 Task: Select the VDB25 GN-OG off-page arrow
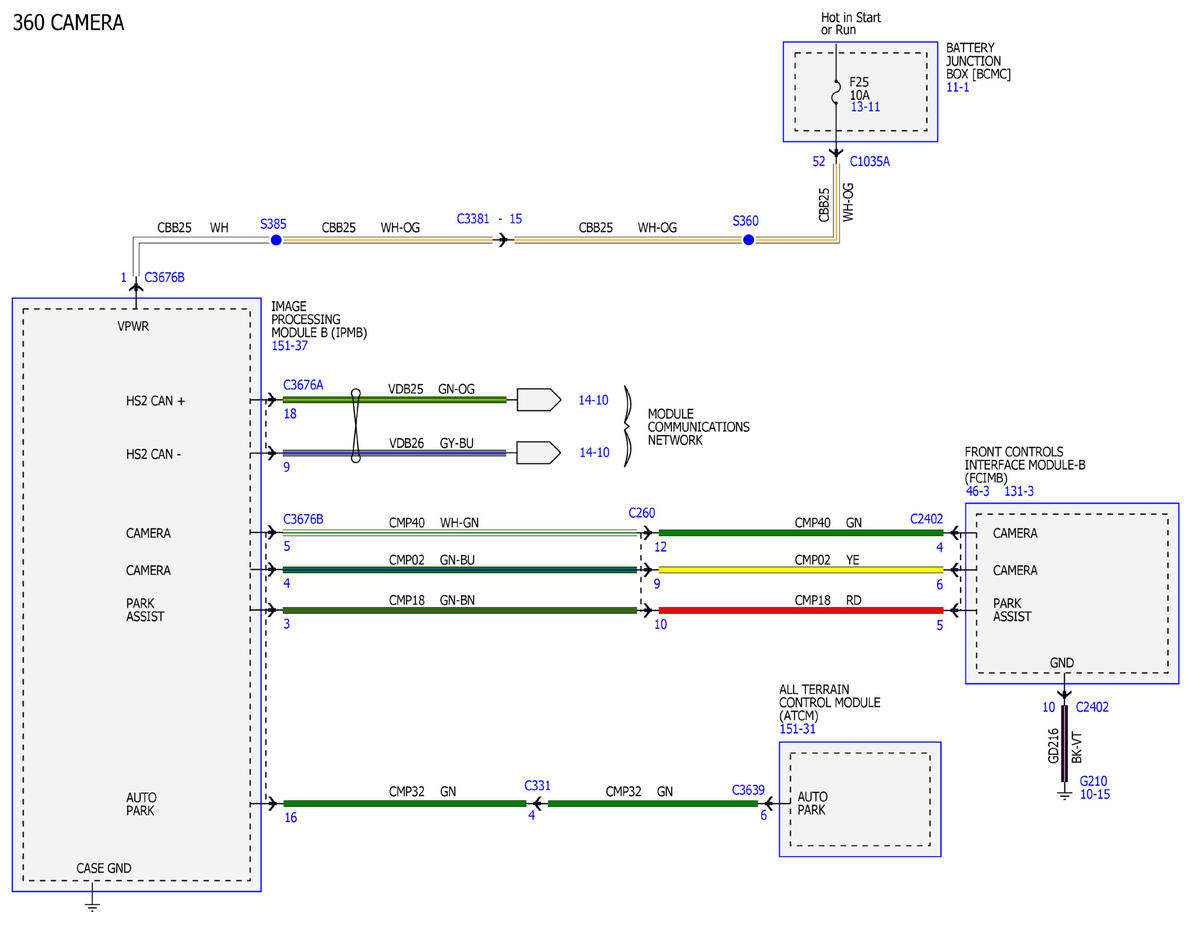(539, 400)
